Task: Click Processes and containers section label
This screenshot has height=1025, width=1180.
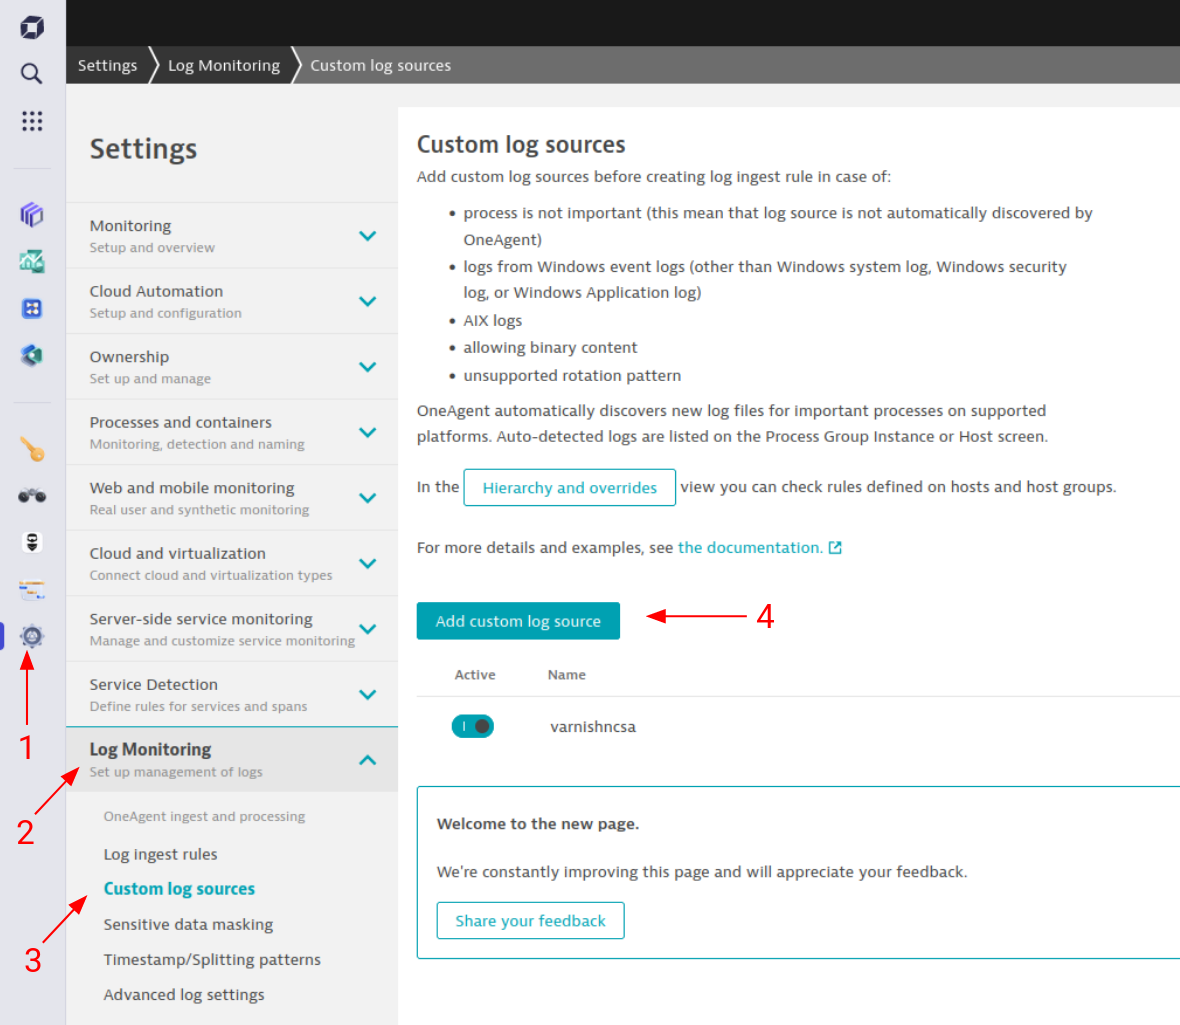Action: tap(197, 432)
